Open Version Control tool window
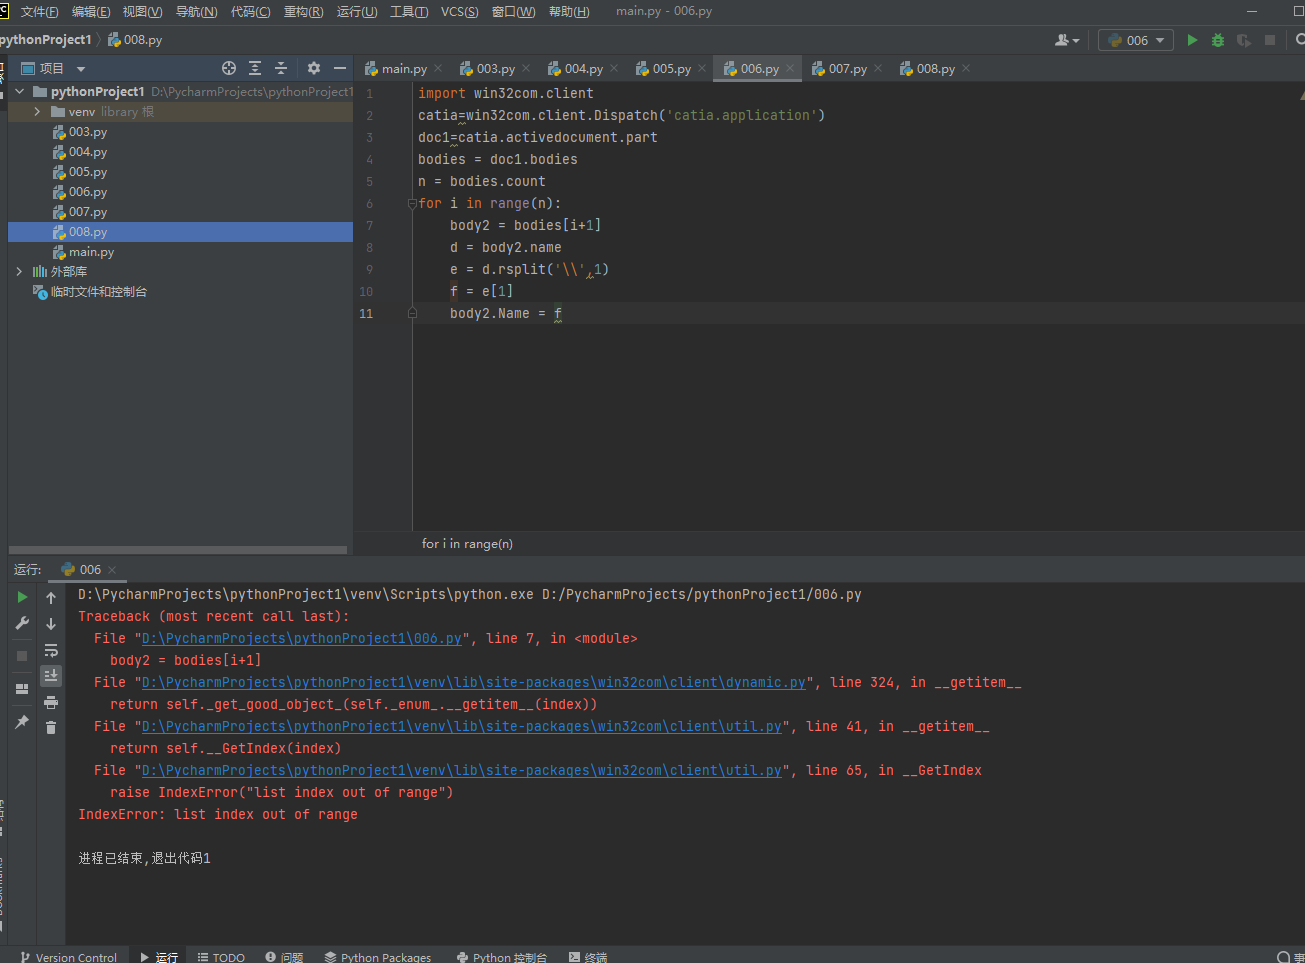Screen dimensions: 1305x963 coord(68,957)
